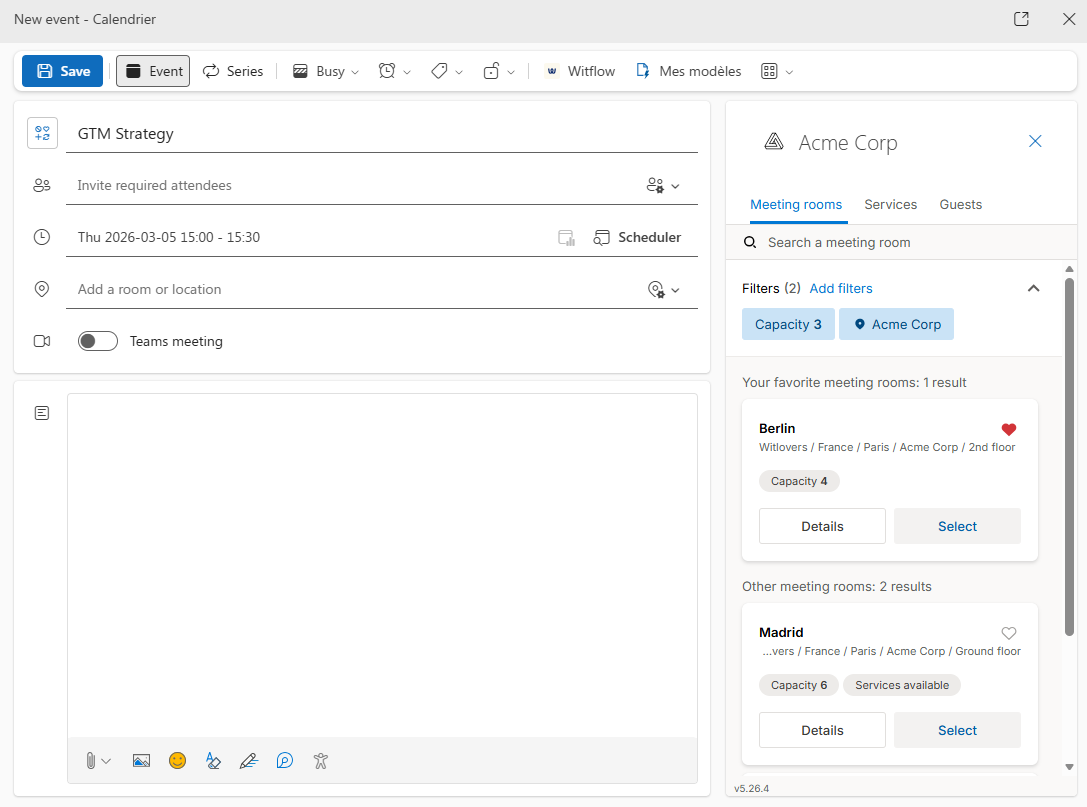Viewport: 1087px width, 807px height.
Task: Unfavorite the Berlin meeting room
Action: pyautogui.click(x=1008, y=429)
